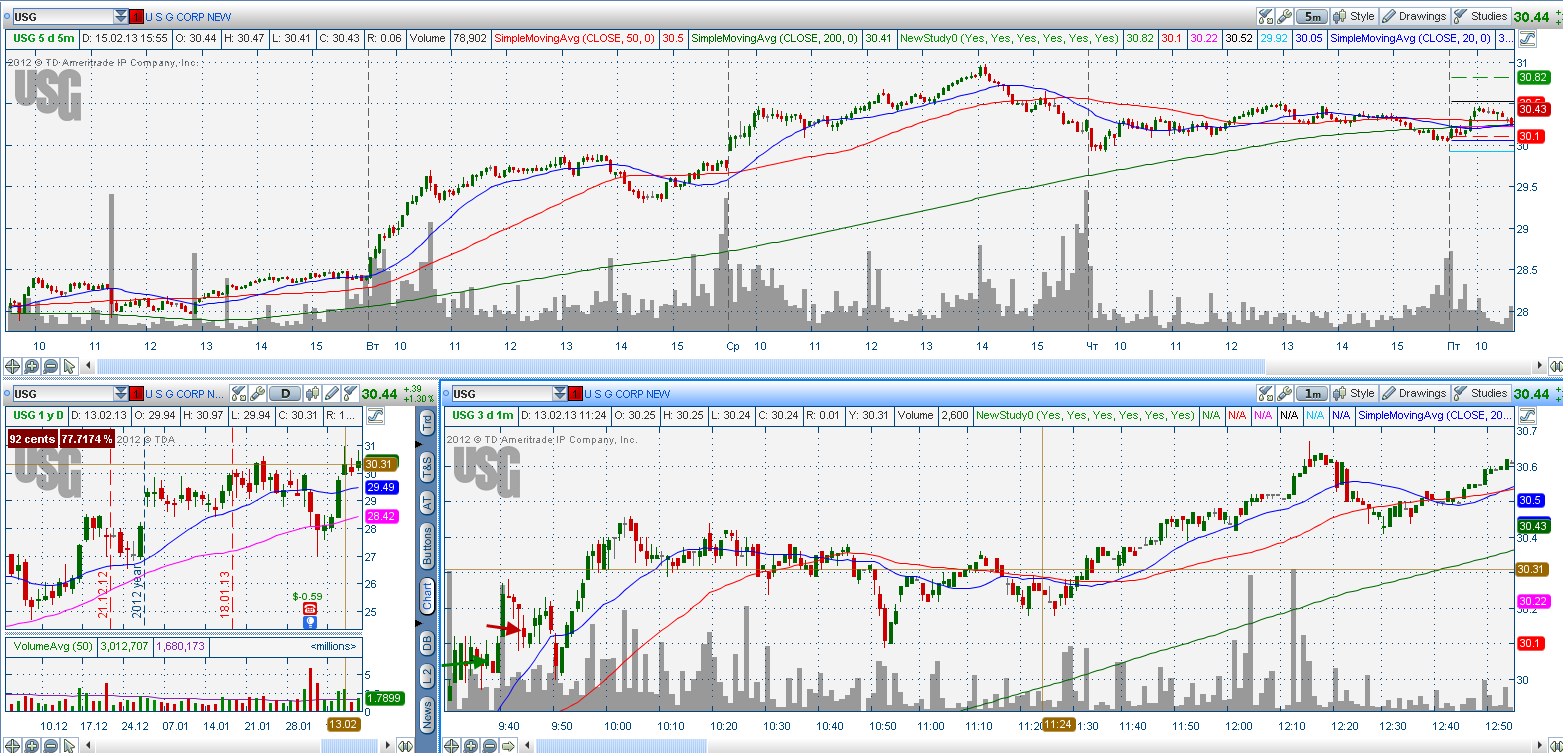Zoom out on the top 5m chart
Screen dimensions: 1563x753
pyautogui.click(x=50, y=366)
